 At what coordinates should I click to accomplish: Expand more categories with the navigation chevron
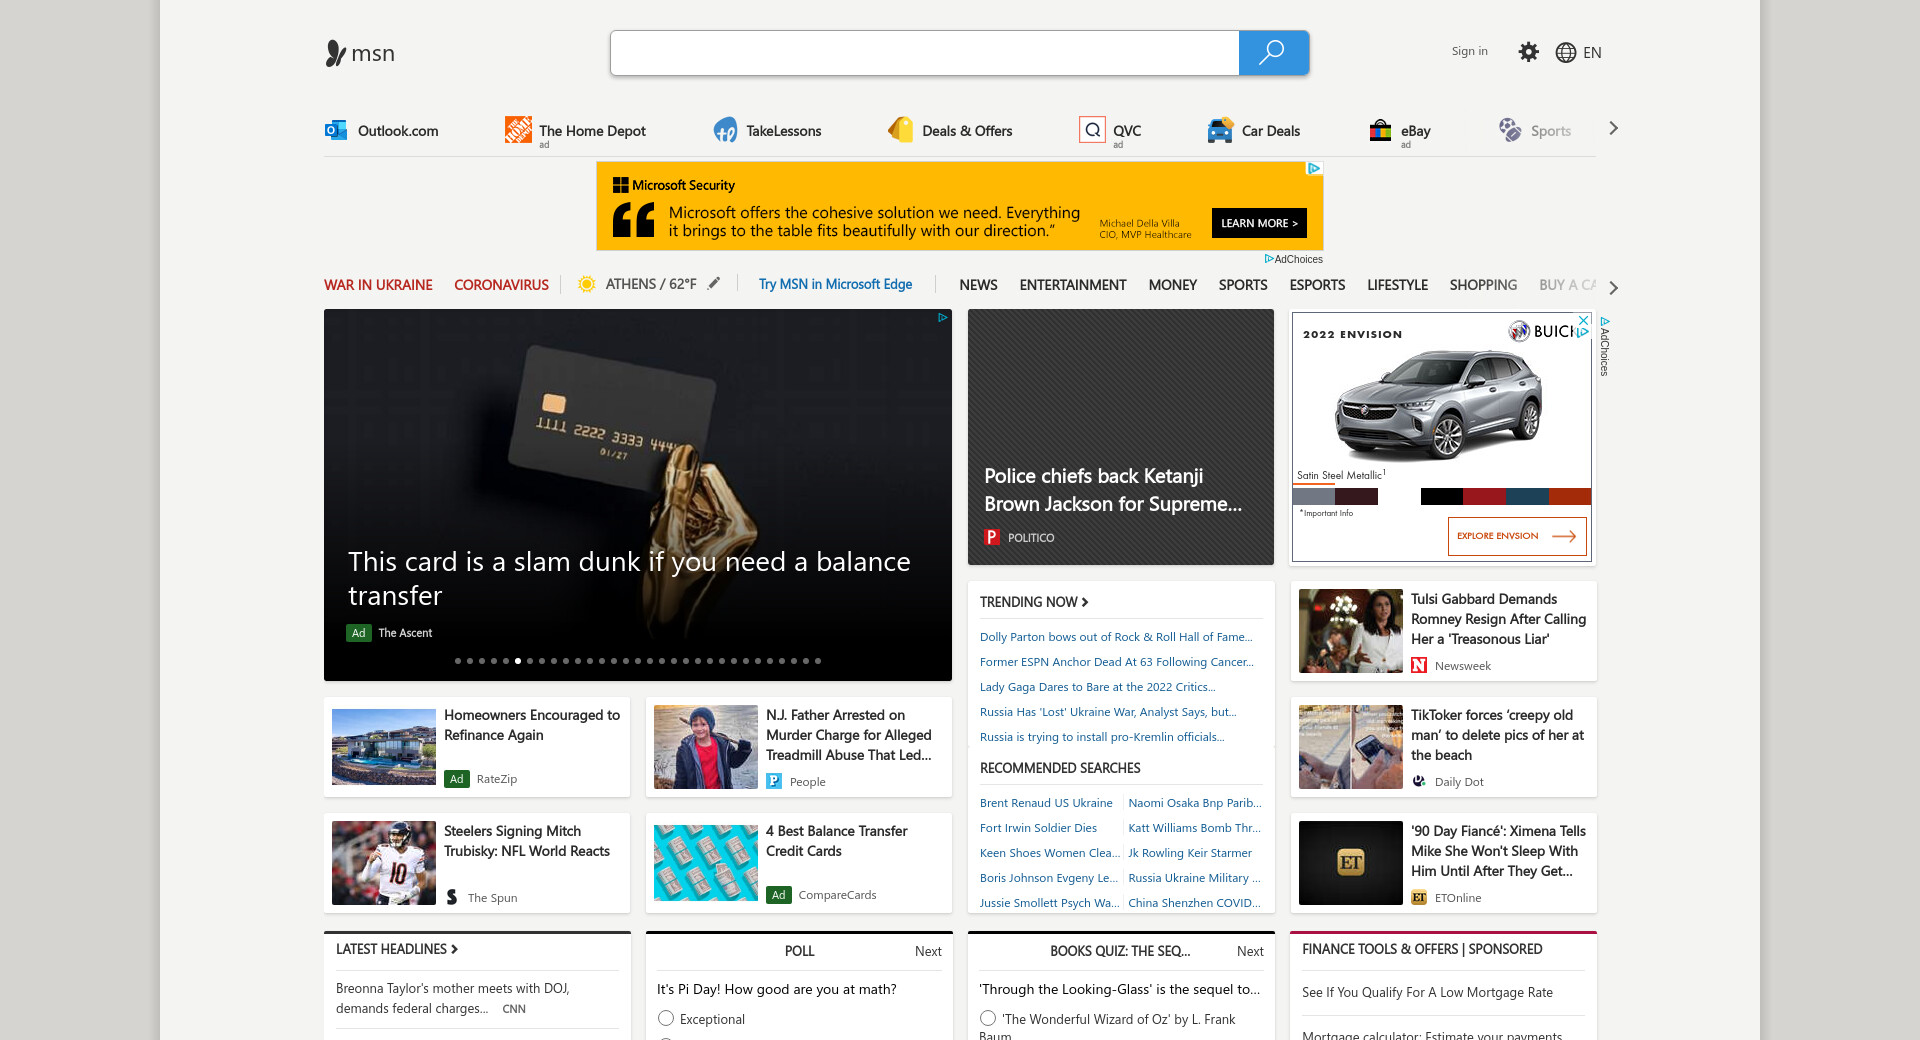1613,287
